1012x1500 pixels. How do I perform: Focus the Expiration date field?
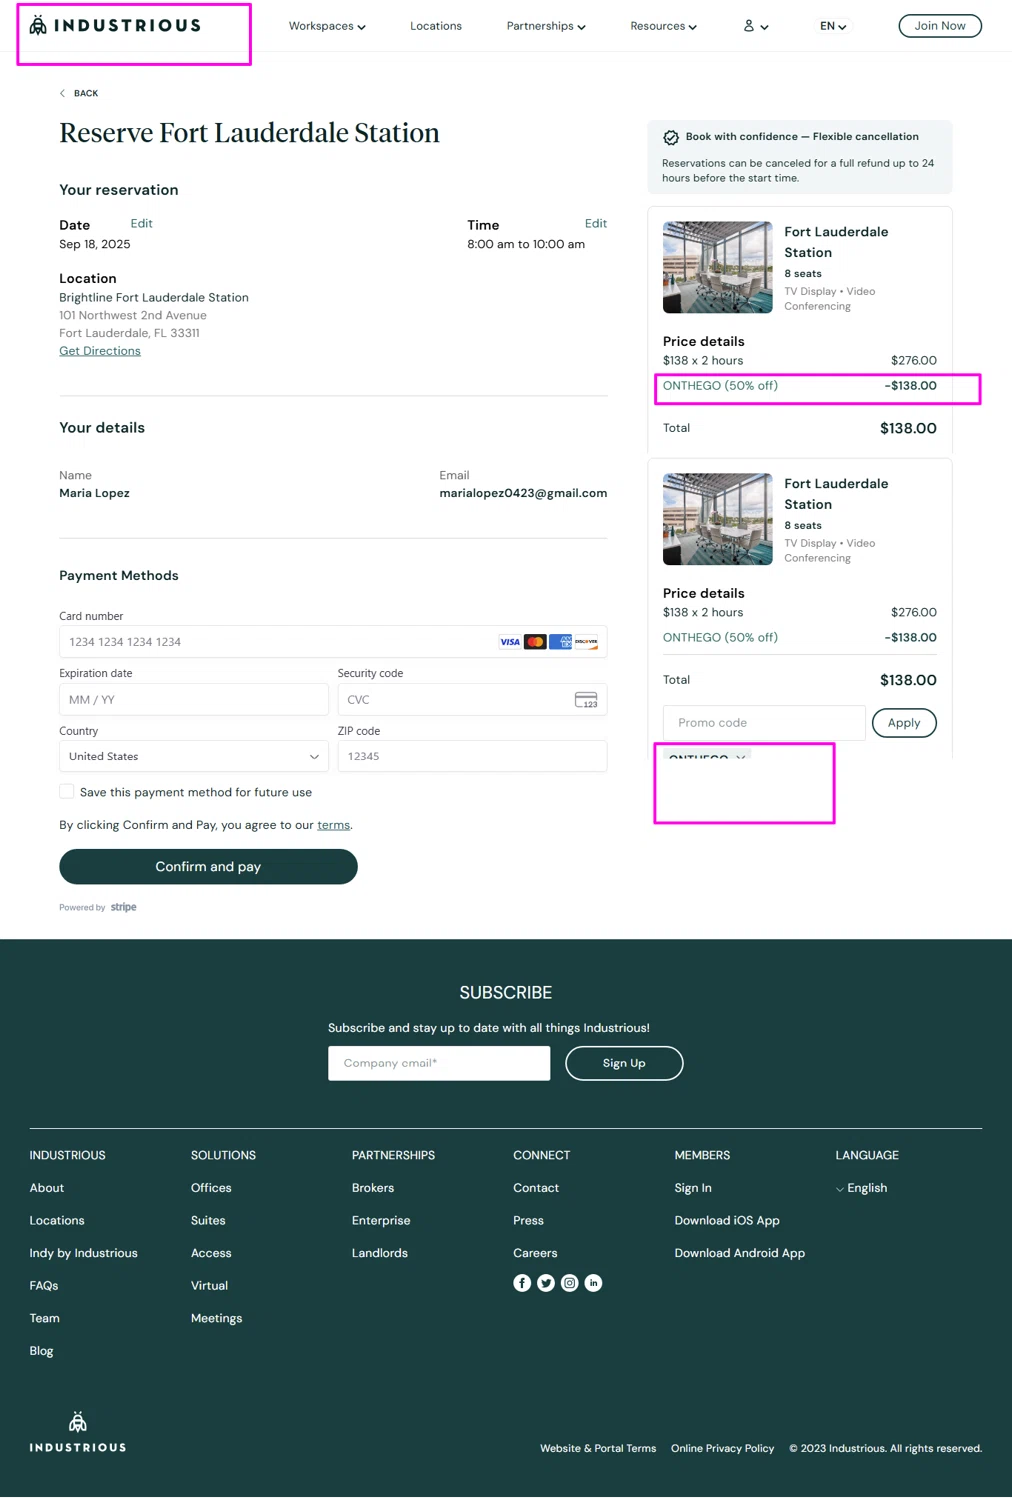click(x=194, y=700)
